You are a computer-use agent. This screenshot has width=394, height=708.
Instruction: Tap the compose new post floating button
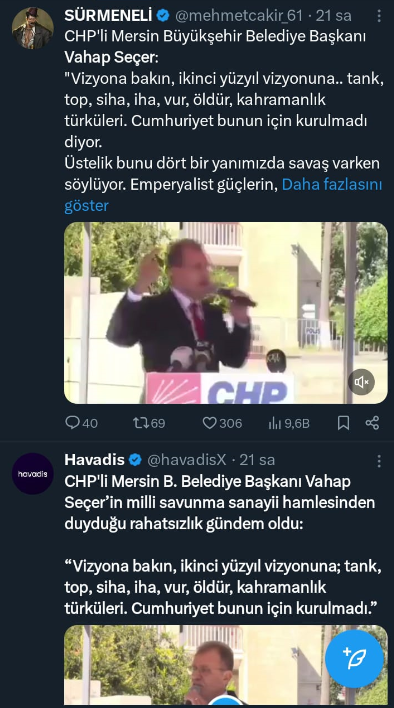tap(354, 658)
